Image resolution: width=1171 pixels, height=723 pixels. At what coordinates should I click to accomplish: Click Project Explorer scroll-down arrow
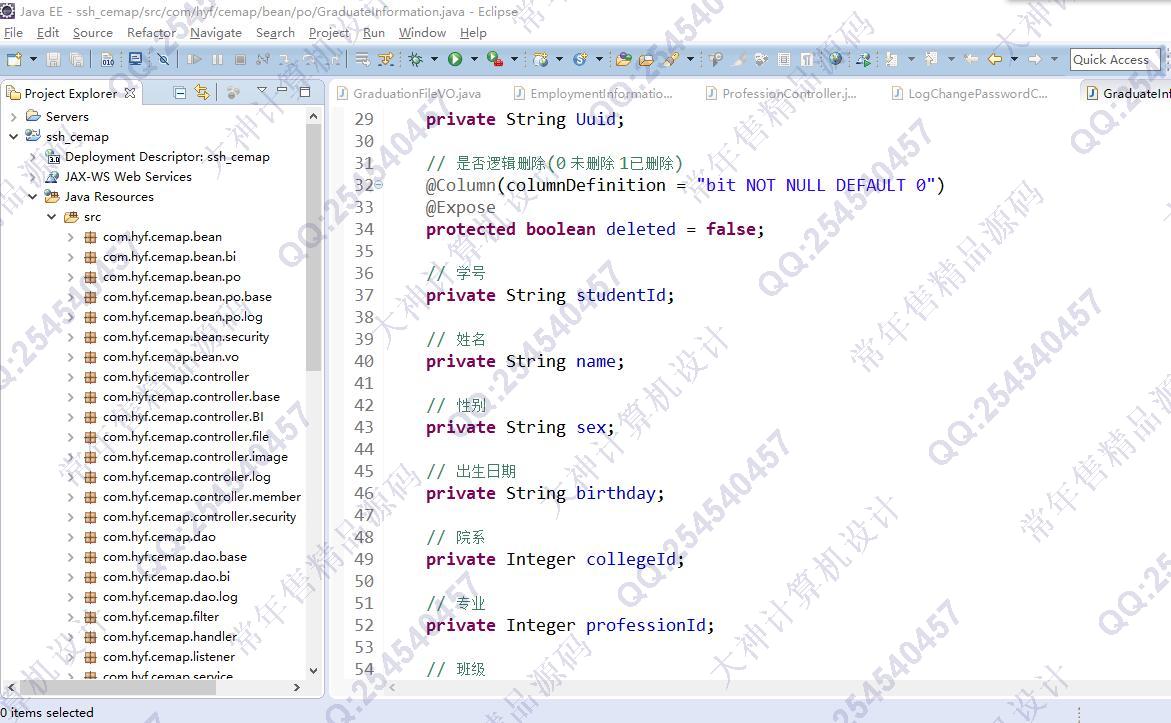[x=314, y=671]
